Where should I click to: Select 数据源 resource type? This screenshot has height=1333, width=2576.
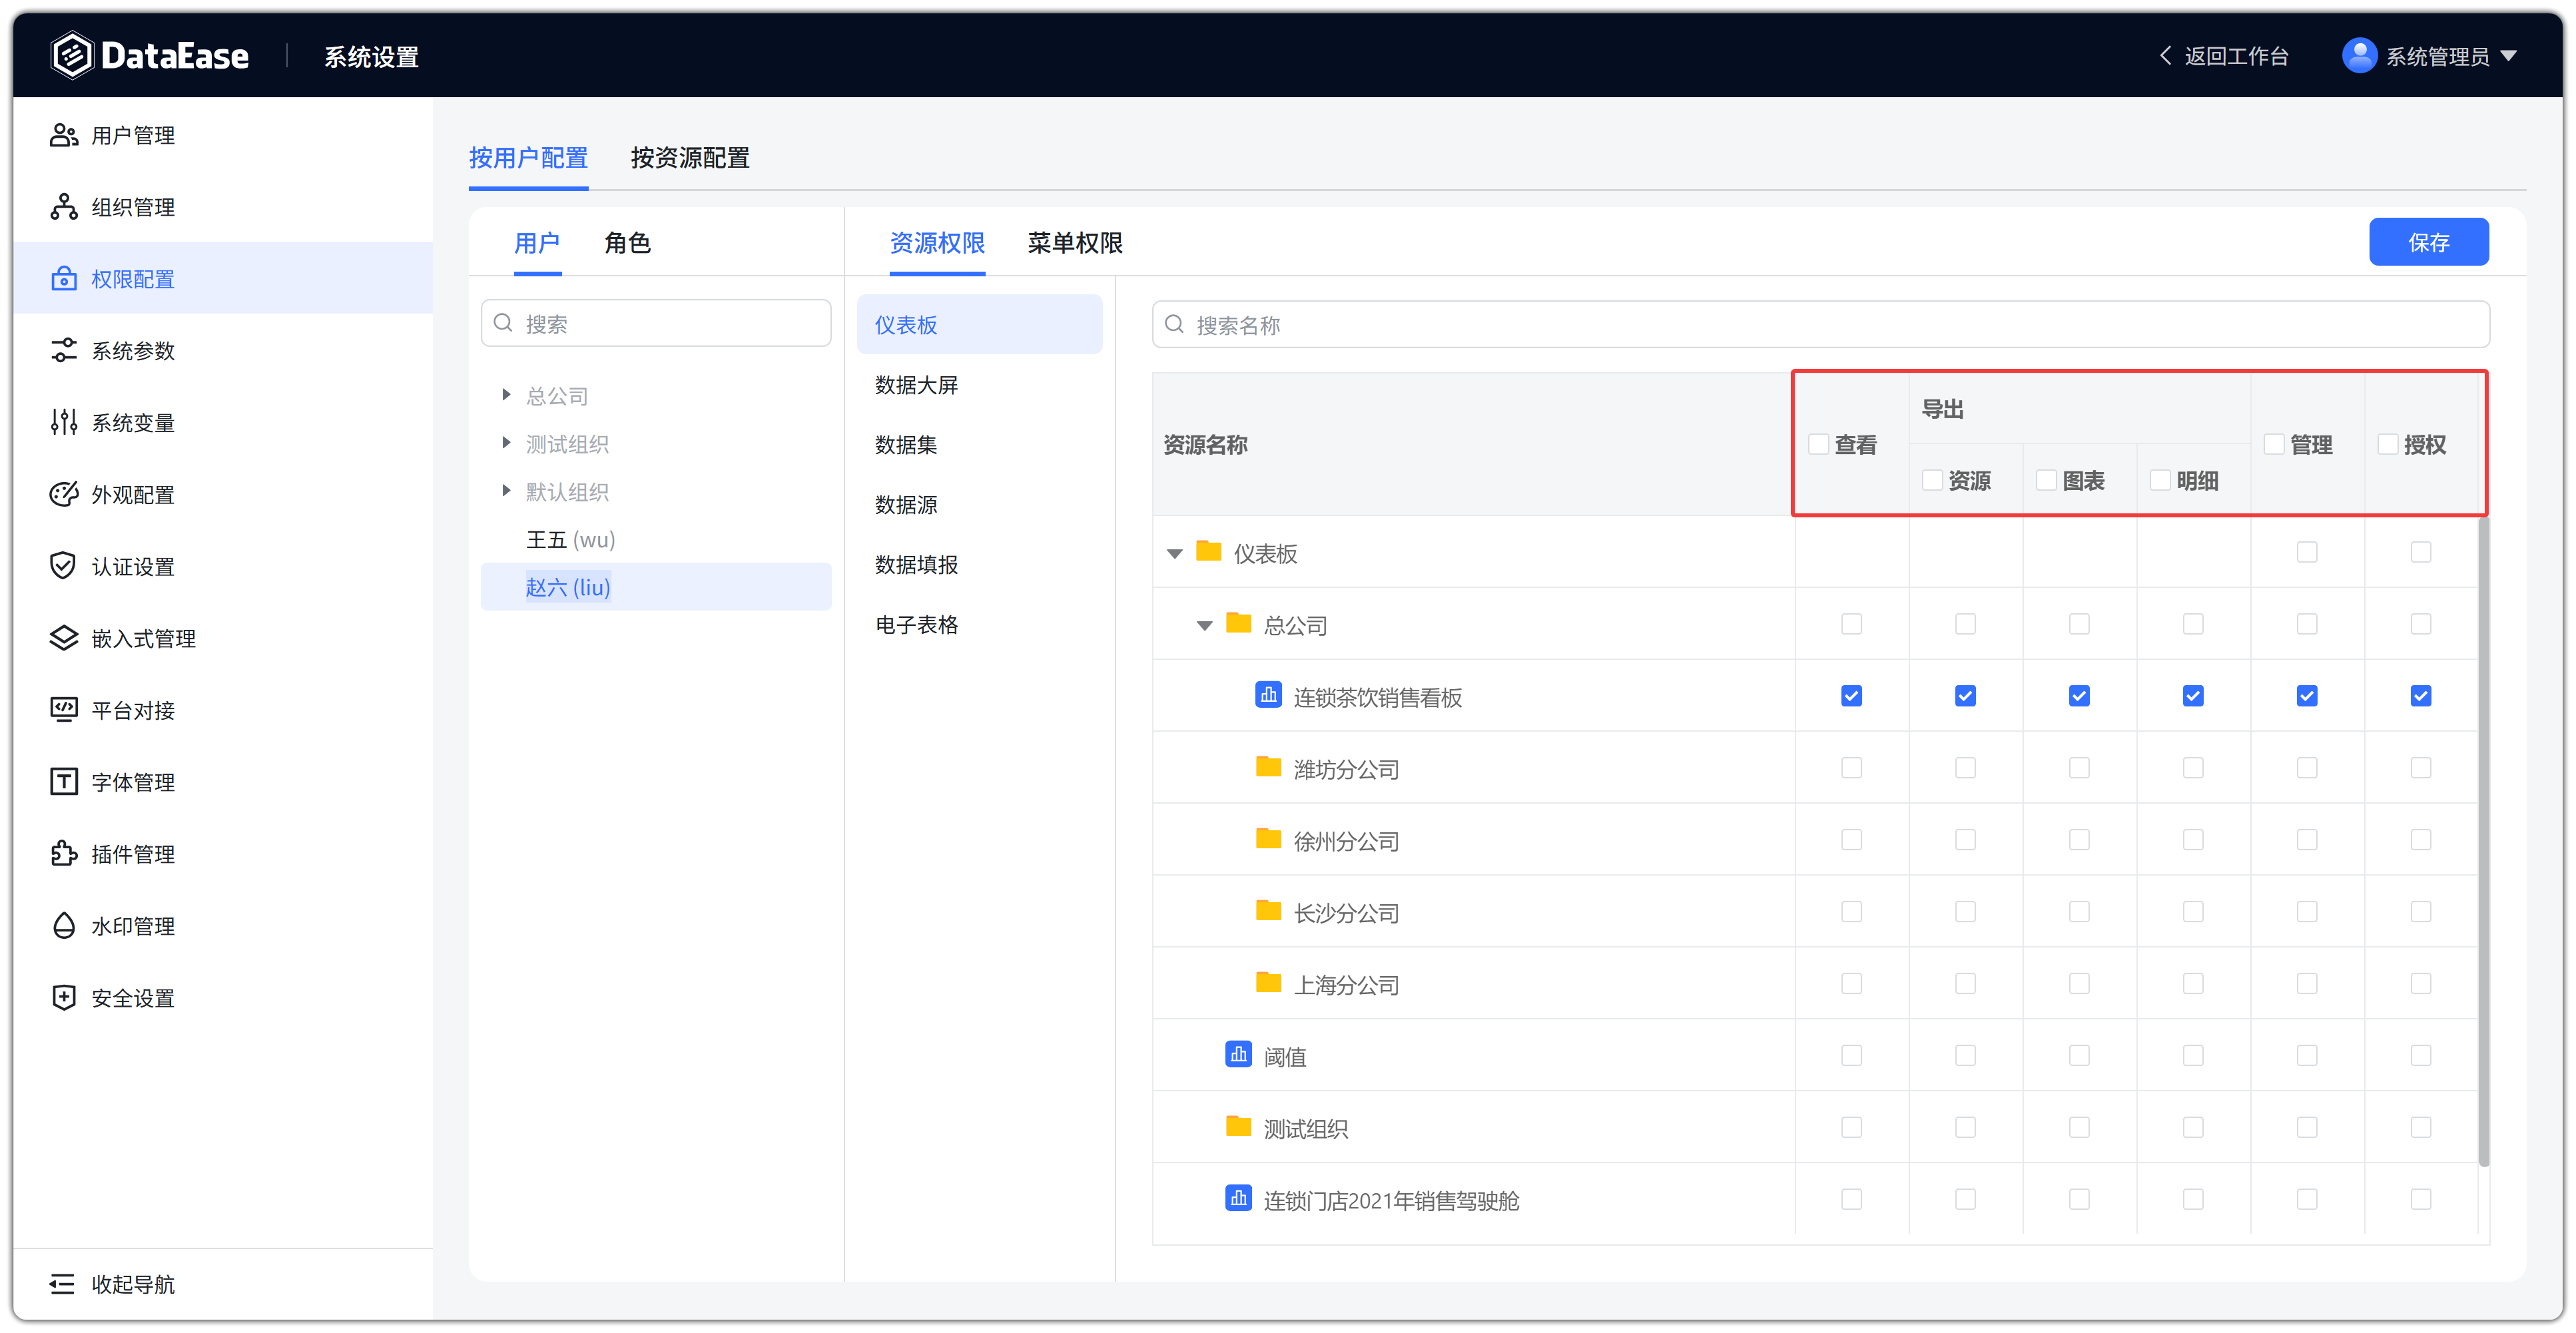(979, 505)
